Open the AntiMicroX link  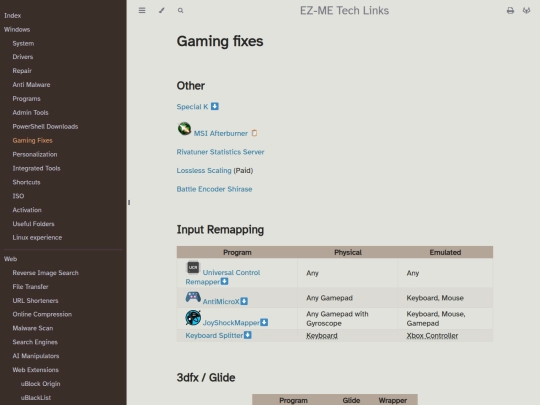click(x=221, y=301)
